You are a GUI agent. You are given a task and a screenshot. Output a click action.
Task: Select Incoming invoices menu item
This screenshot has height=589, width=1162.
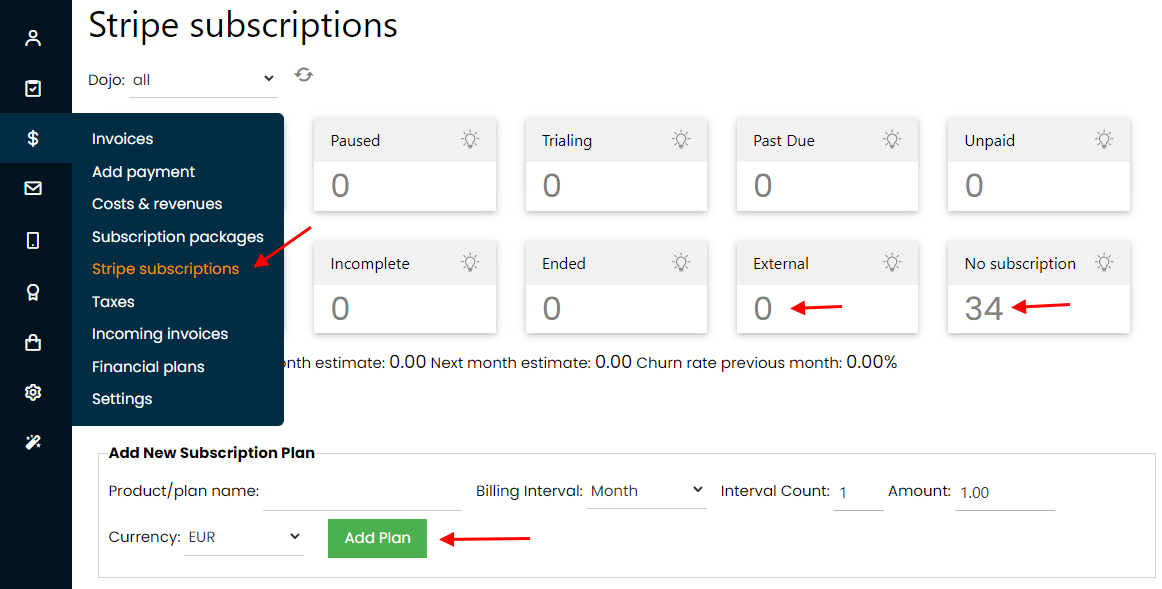[160, 334]
